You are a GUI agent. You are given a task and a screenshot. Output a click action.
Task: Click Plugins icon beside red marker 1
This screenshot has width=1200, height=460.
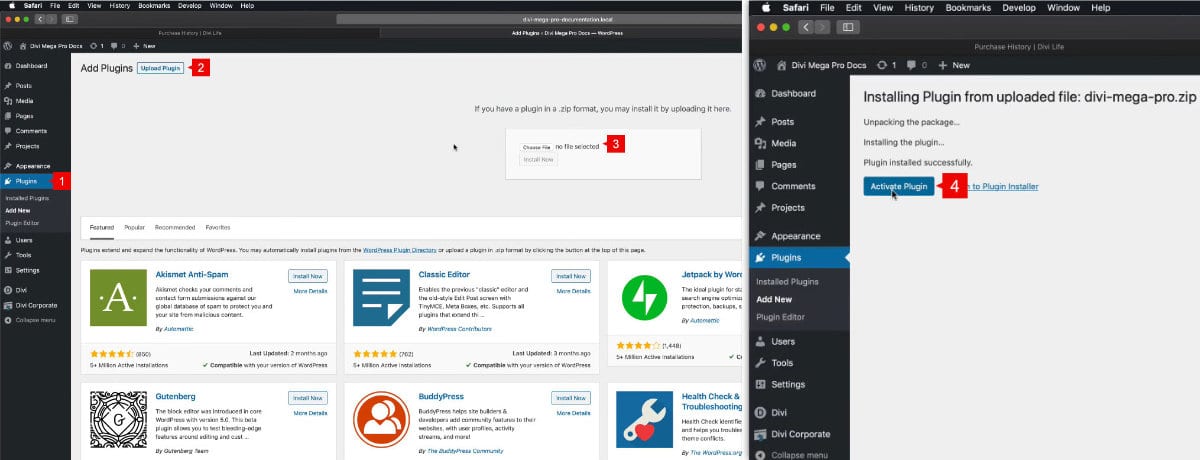click(8, 181)
